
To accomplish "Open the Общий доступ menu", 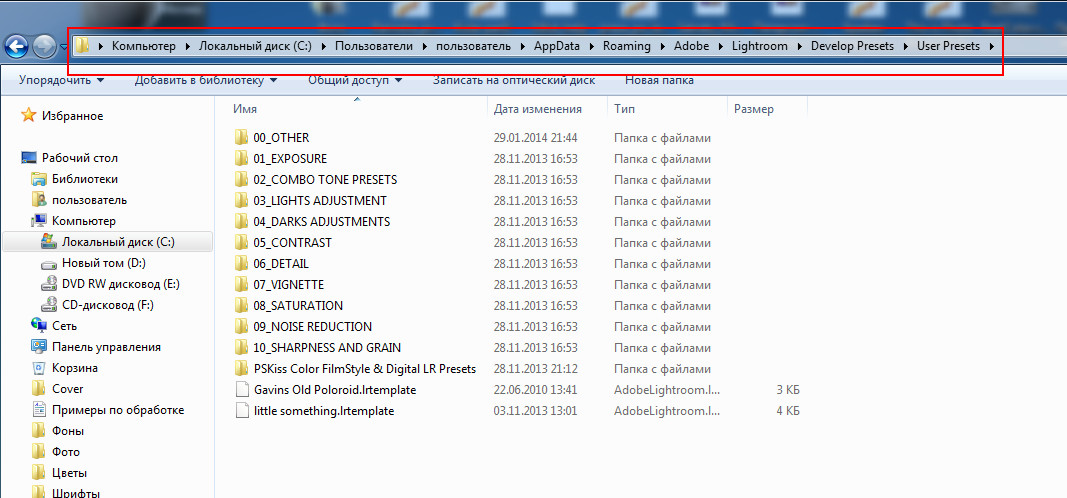I will (x=355, y=80).
